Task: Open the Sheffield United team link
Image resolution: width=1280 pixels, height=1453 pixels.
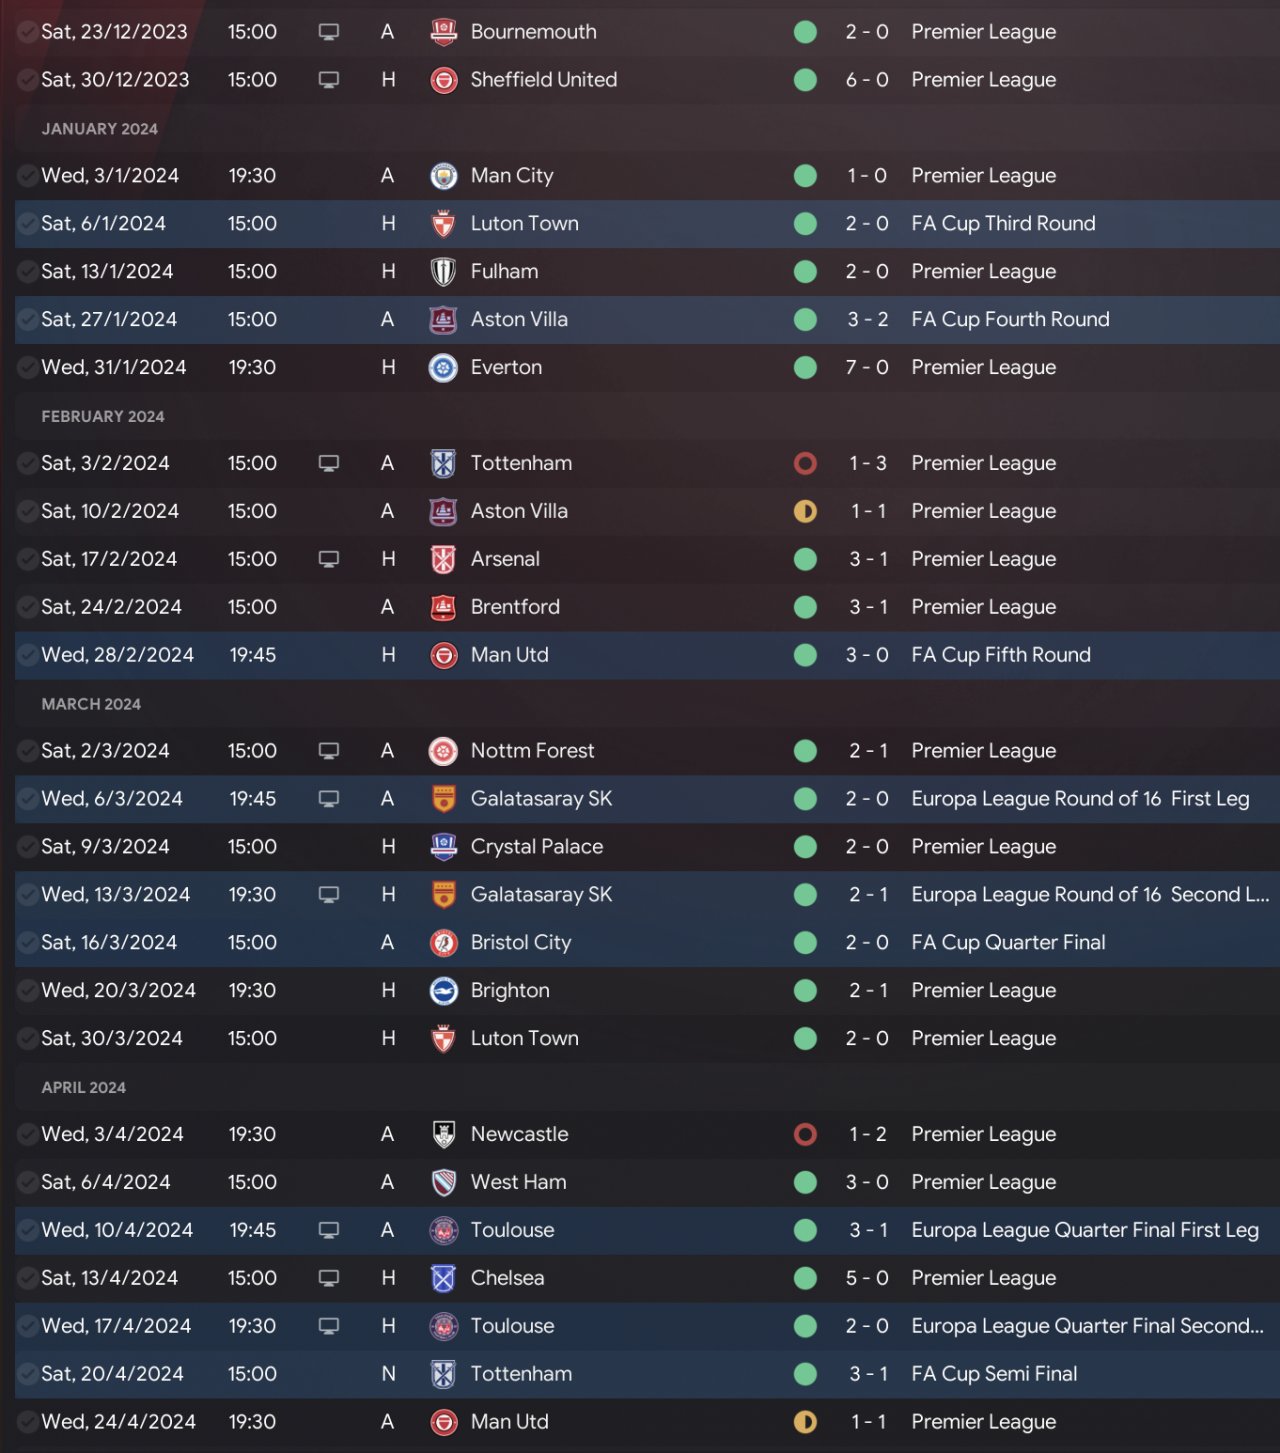Action: click(543, 80)
